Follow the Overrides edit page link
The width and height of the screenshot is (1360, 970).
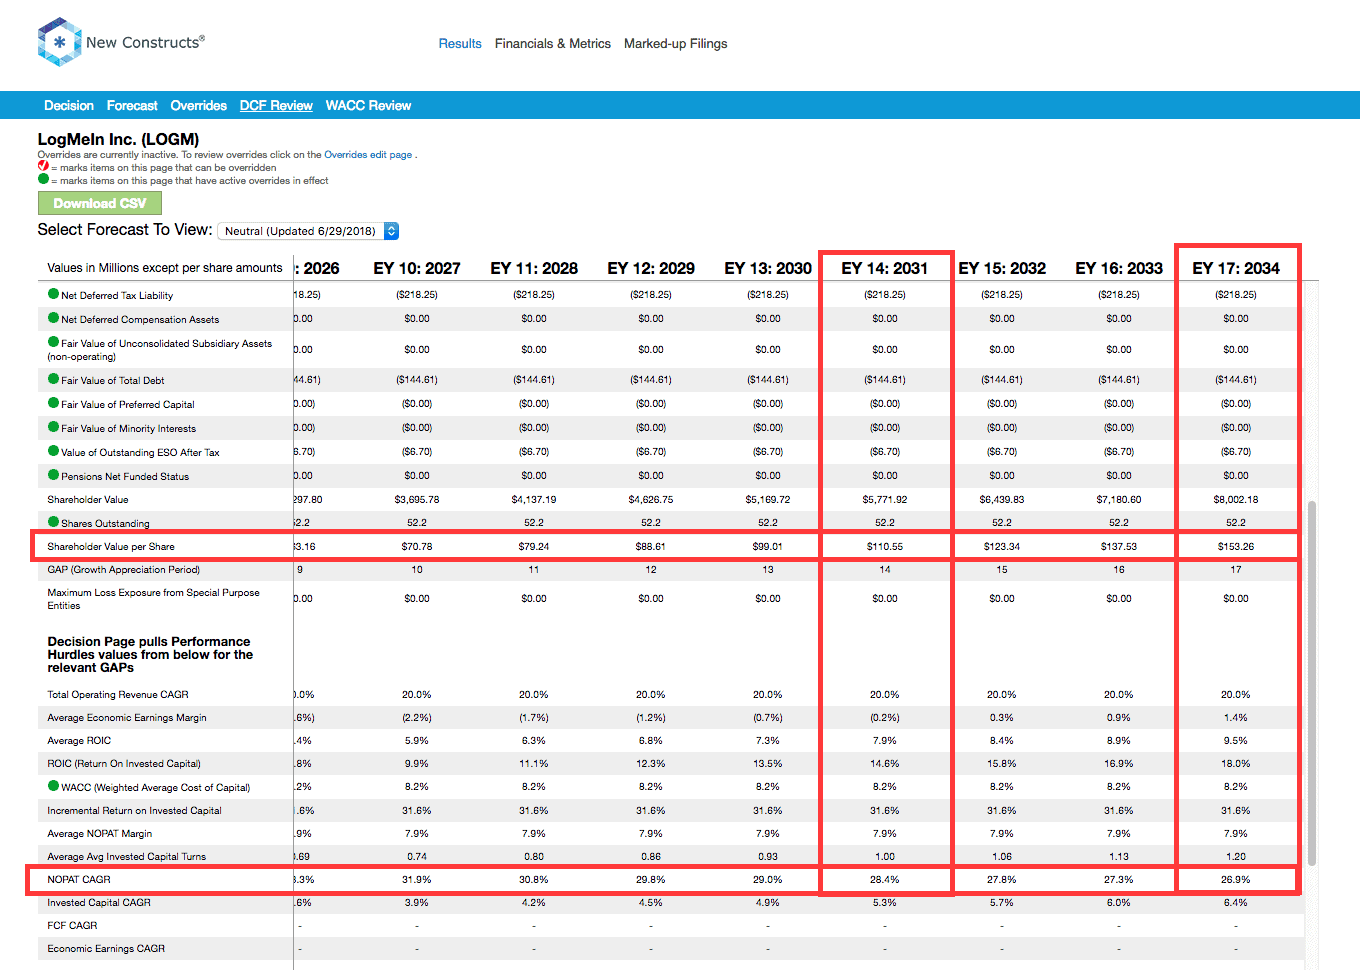368,155
